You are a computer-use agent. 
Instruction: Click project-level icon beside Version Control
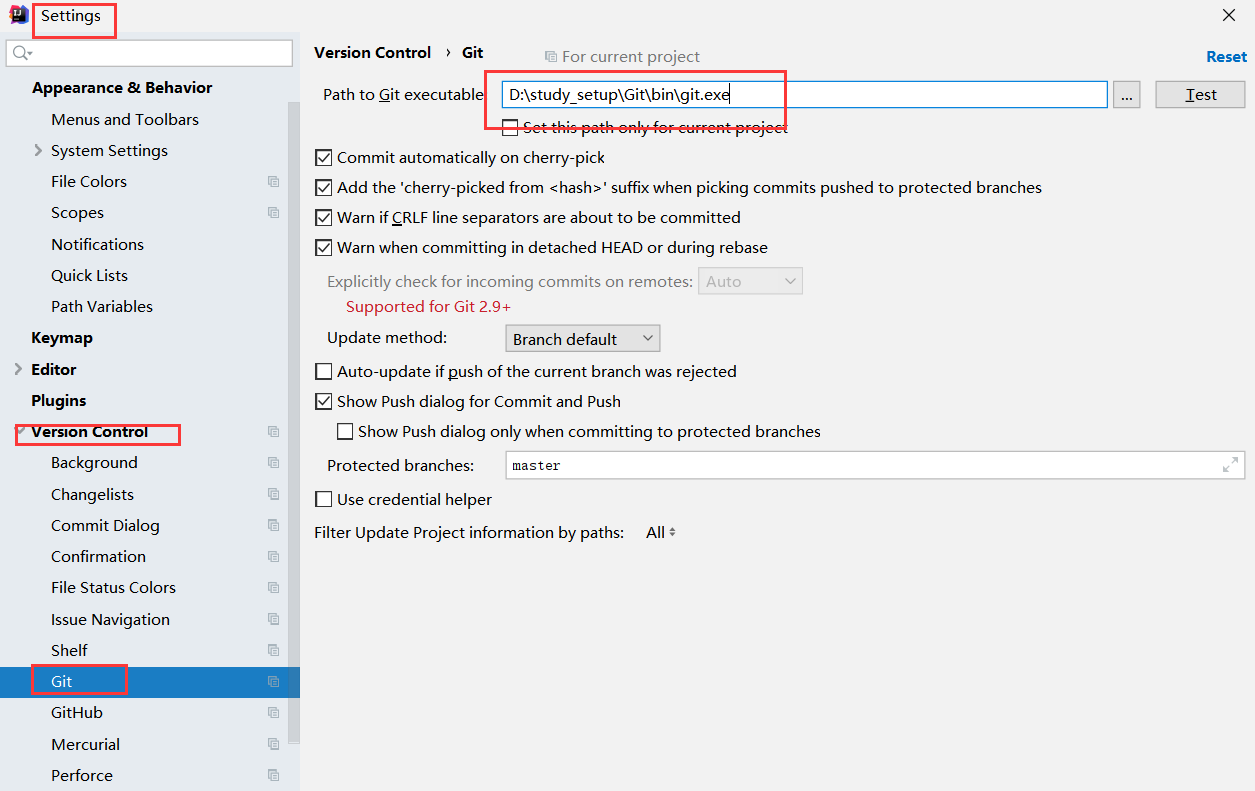(273, 432)
